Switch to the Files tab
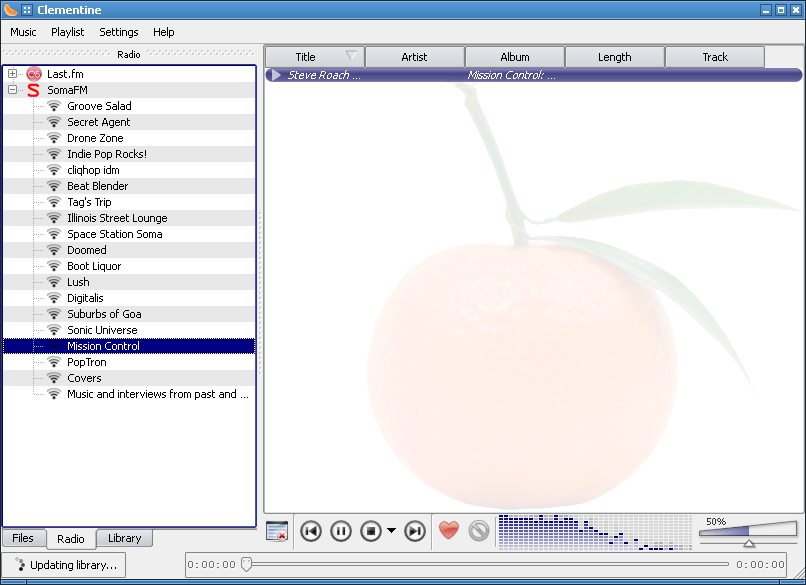806x585 pixels. click(23, 538)
